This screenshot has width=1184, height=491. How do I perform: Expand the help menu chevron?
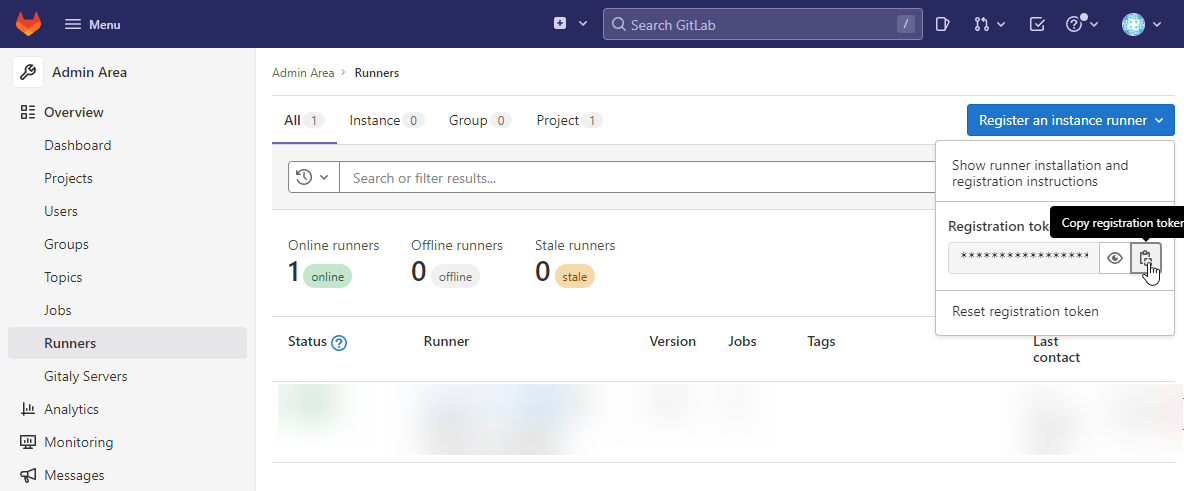(x=1093, y=24)
